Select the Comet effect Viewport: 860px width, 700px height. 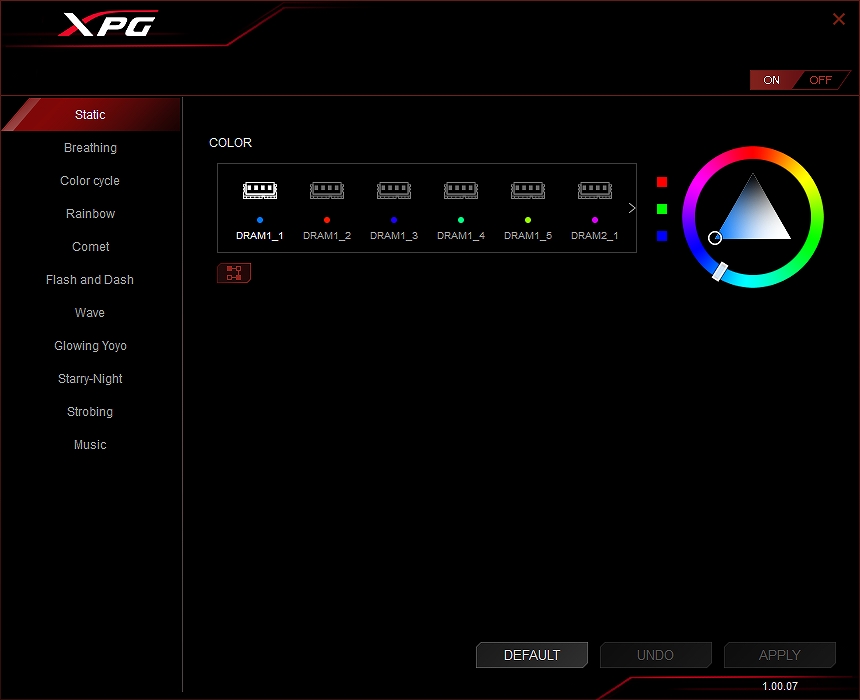pos(90,246)
